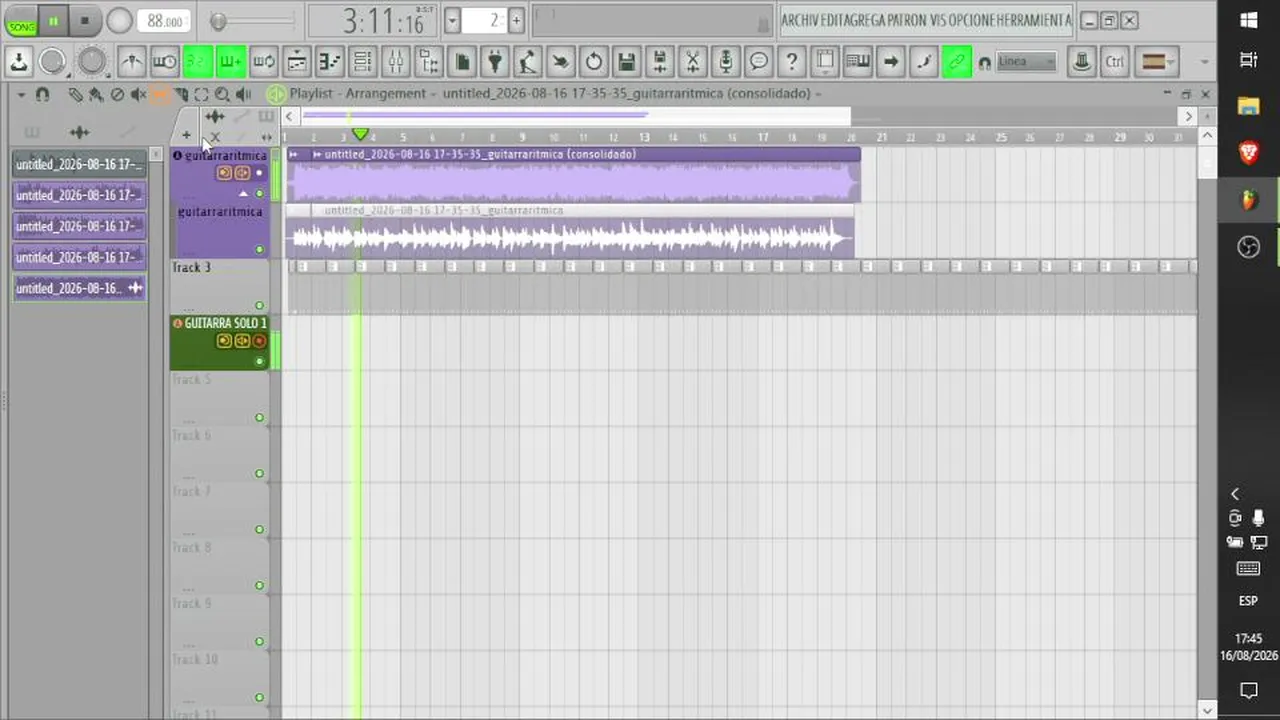Select the Paint brush tool in Playlist
The image size is (1280, 720).
coord(96,95)
